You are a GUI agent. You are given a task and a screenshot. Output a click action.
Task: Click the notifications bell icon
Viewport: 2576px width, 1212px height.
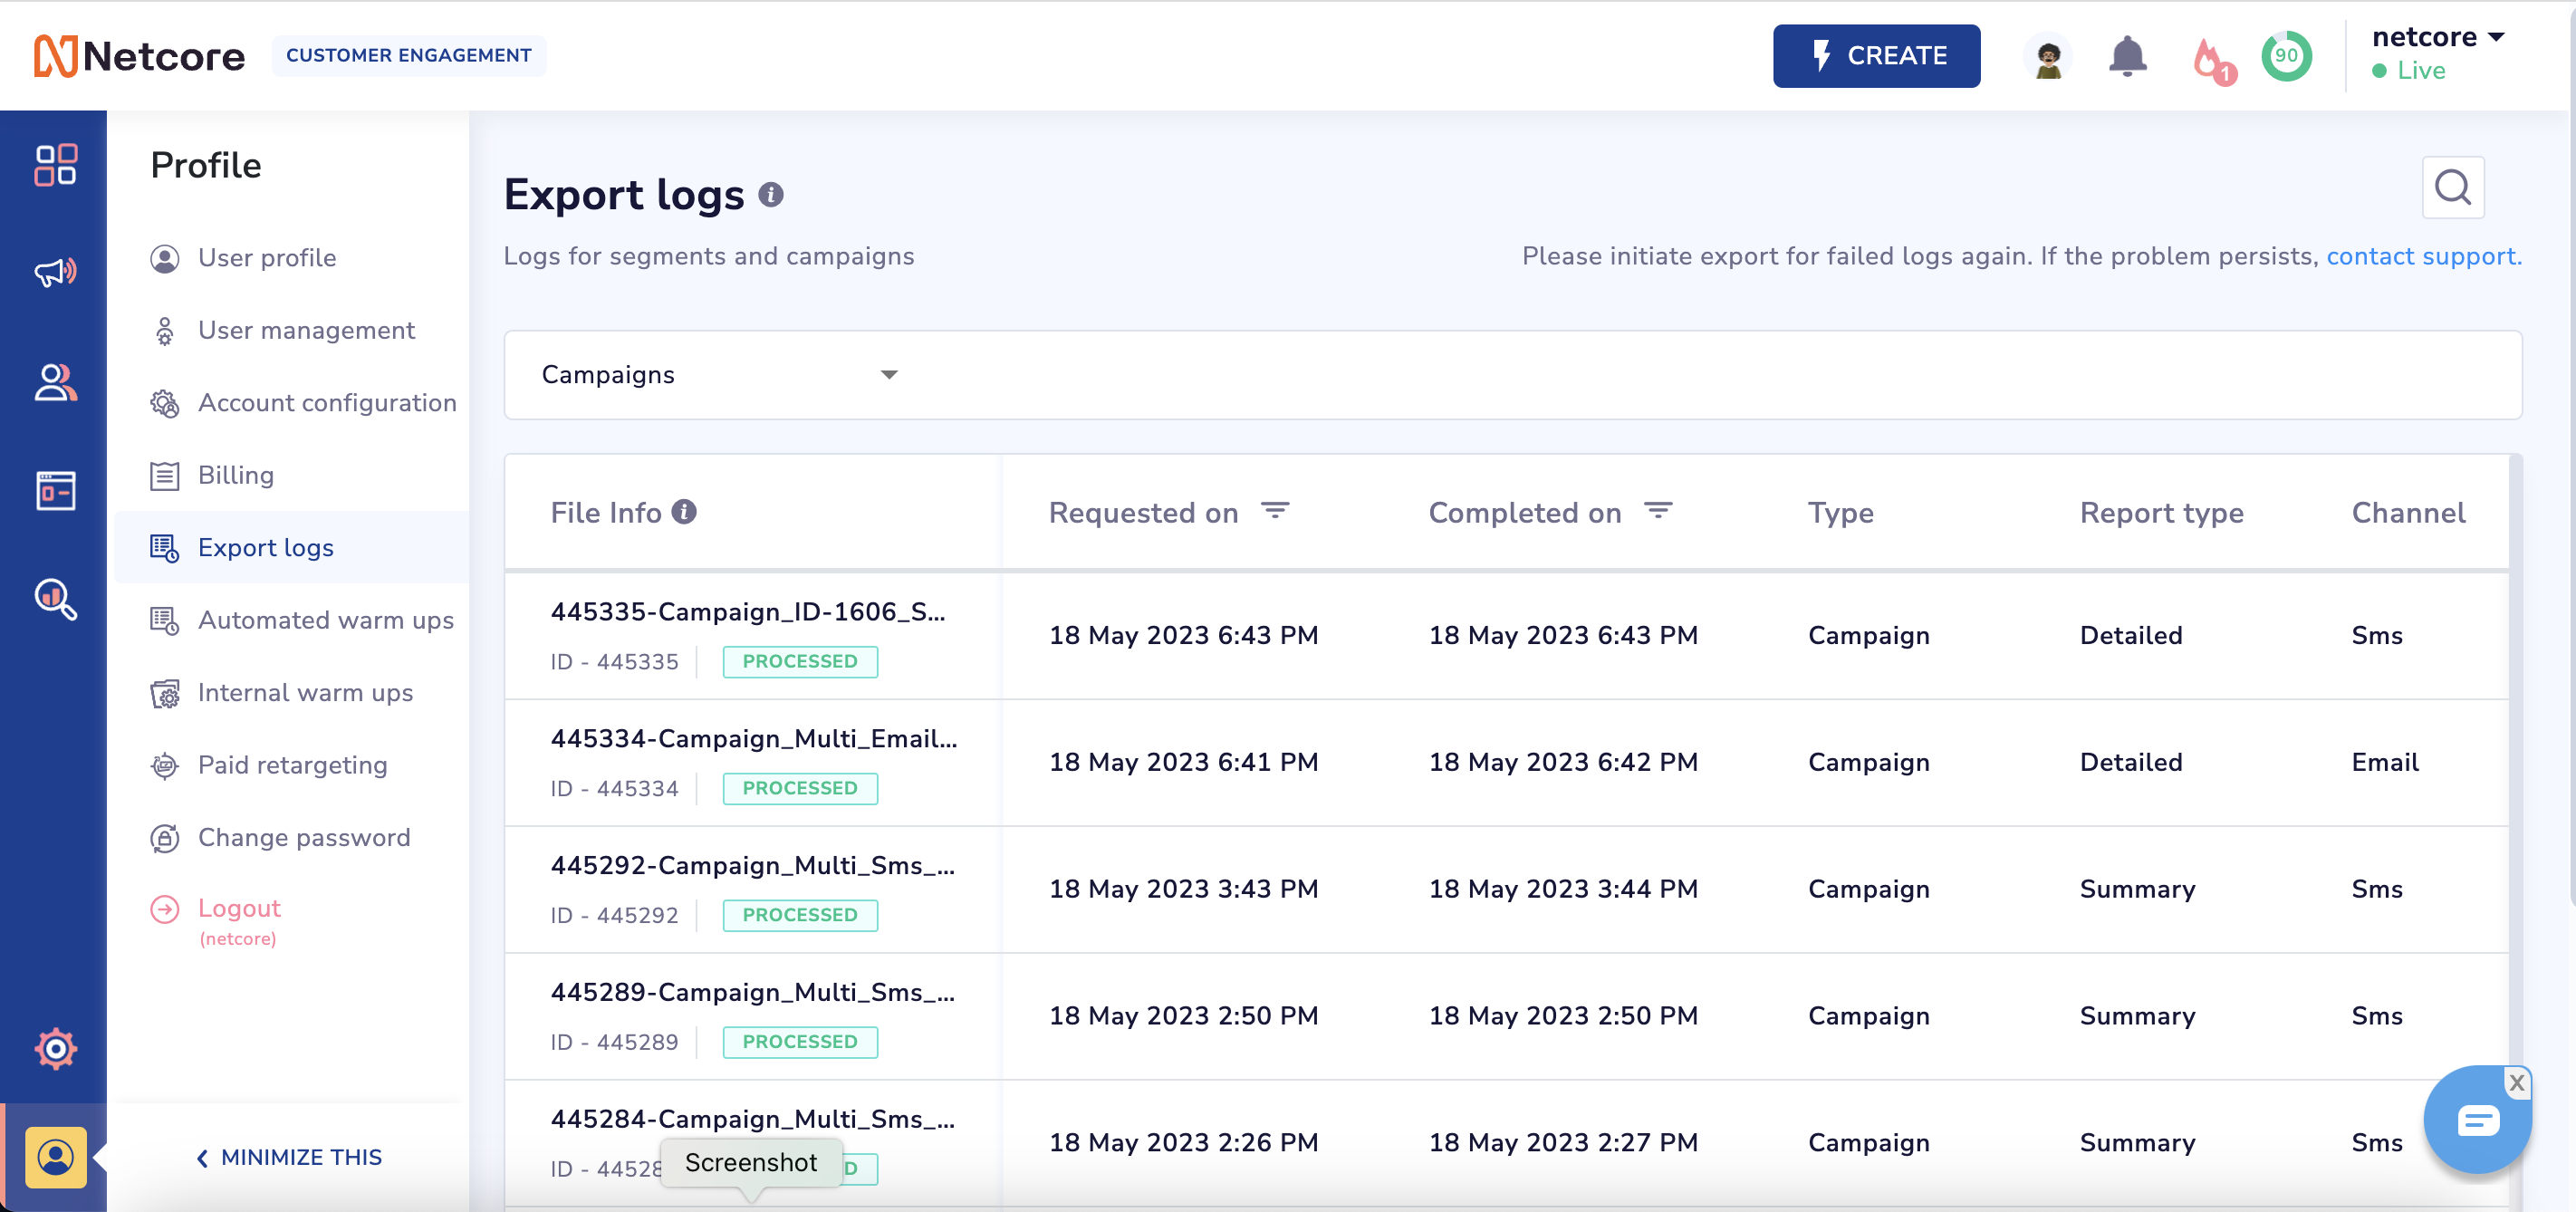[x=2127, y=56]
